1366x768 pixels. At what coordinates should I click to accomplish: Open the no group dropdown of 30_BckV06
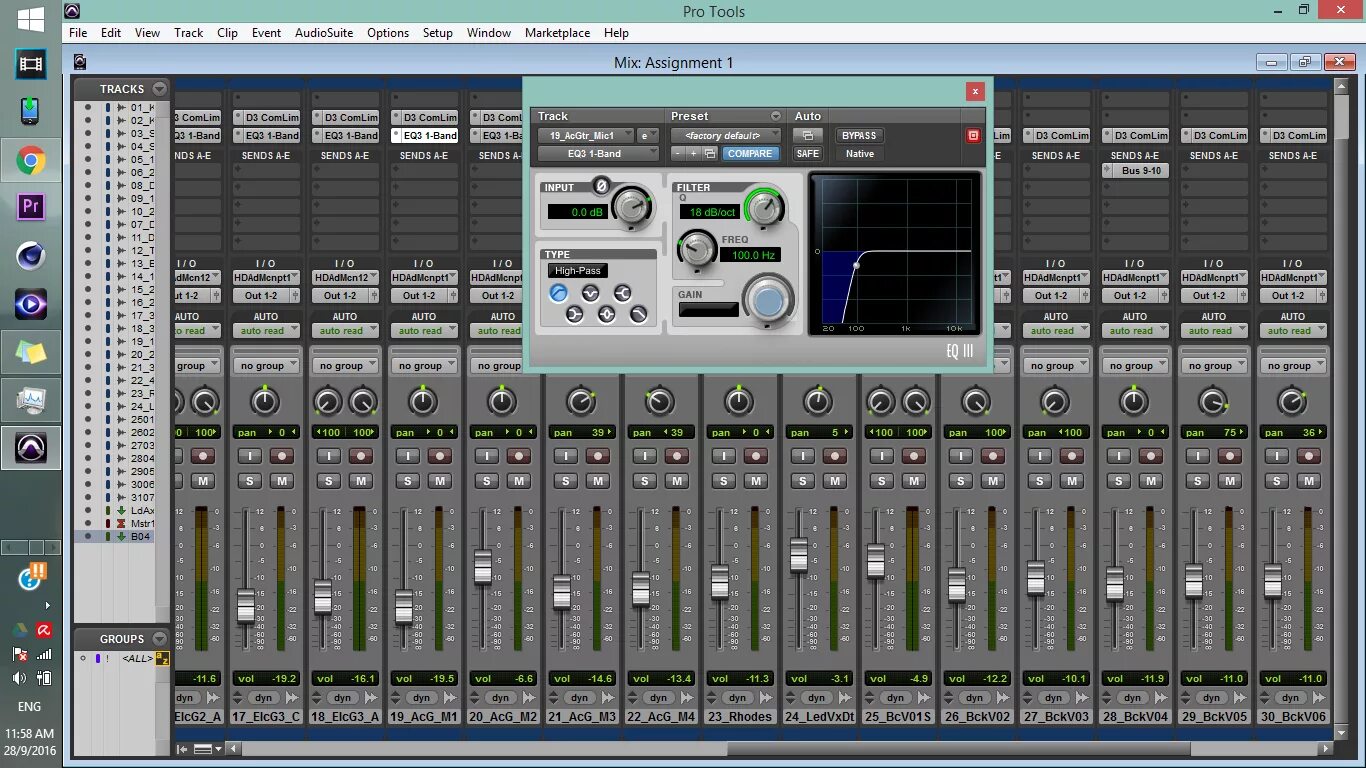click(x=1292, y=366)
